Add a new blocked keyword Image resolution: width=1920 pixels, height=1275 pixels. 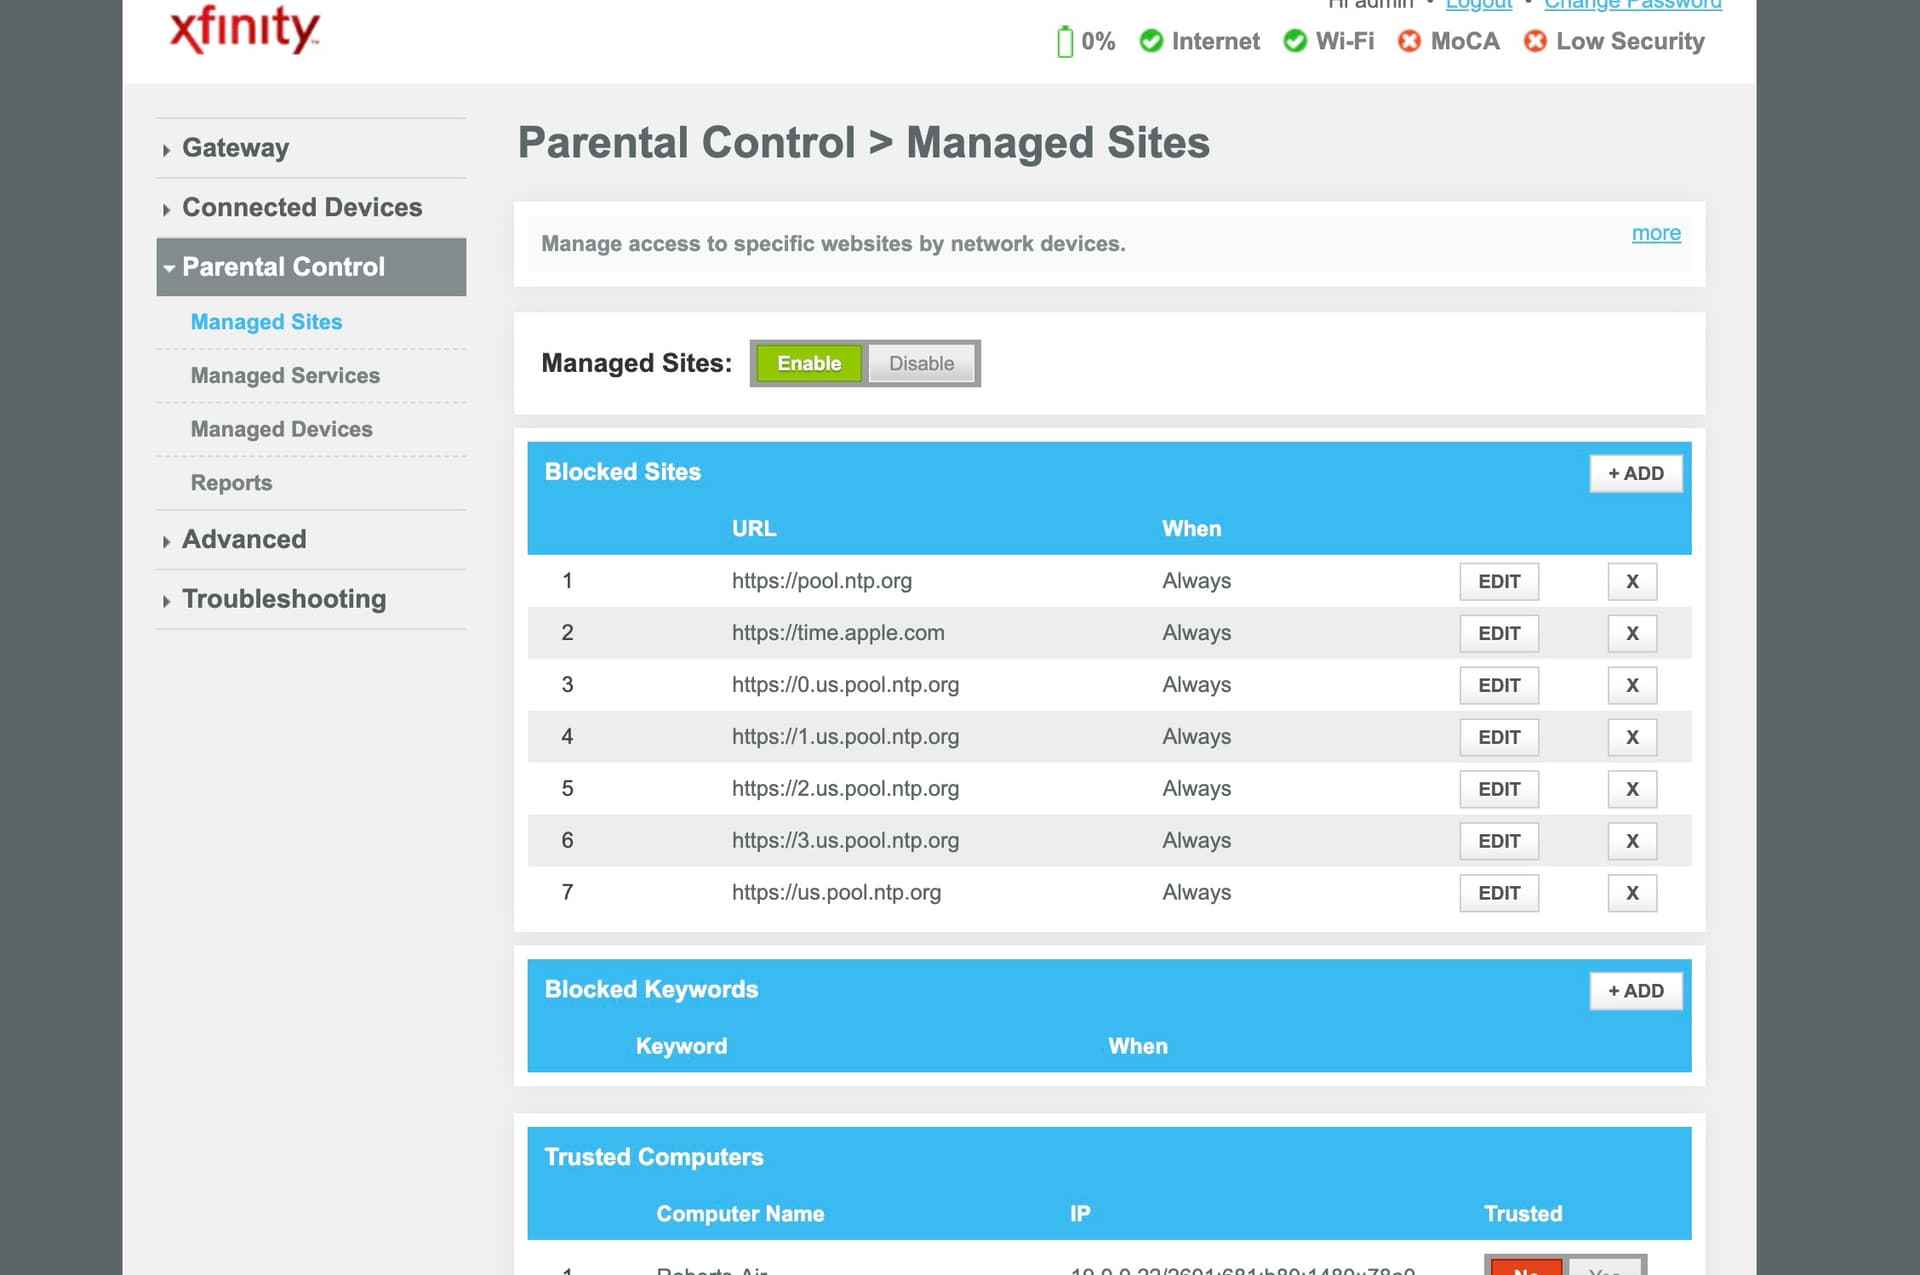point(1636,991)
